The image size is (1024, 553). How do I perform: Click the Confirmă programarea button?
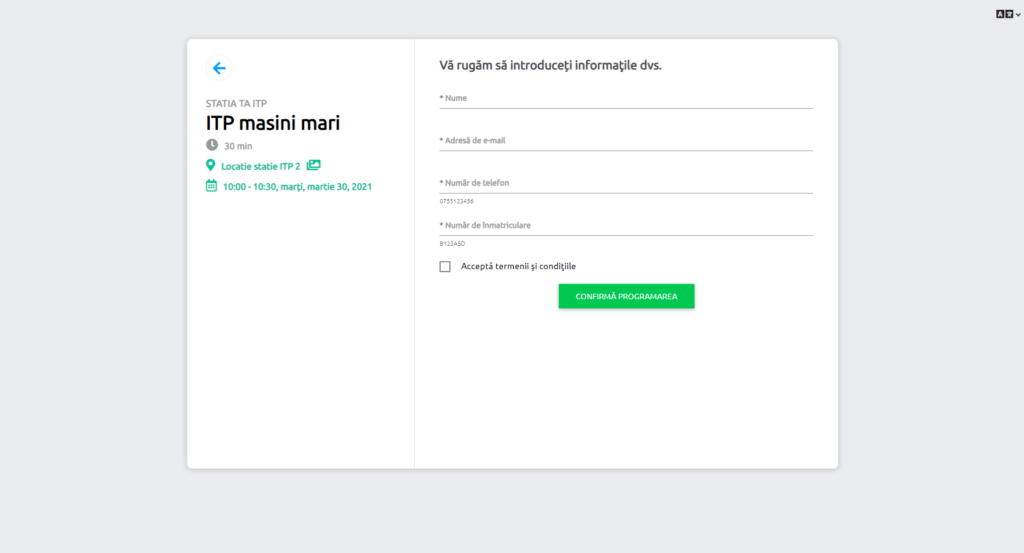coord(626,296)
